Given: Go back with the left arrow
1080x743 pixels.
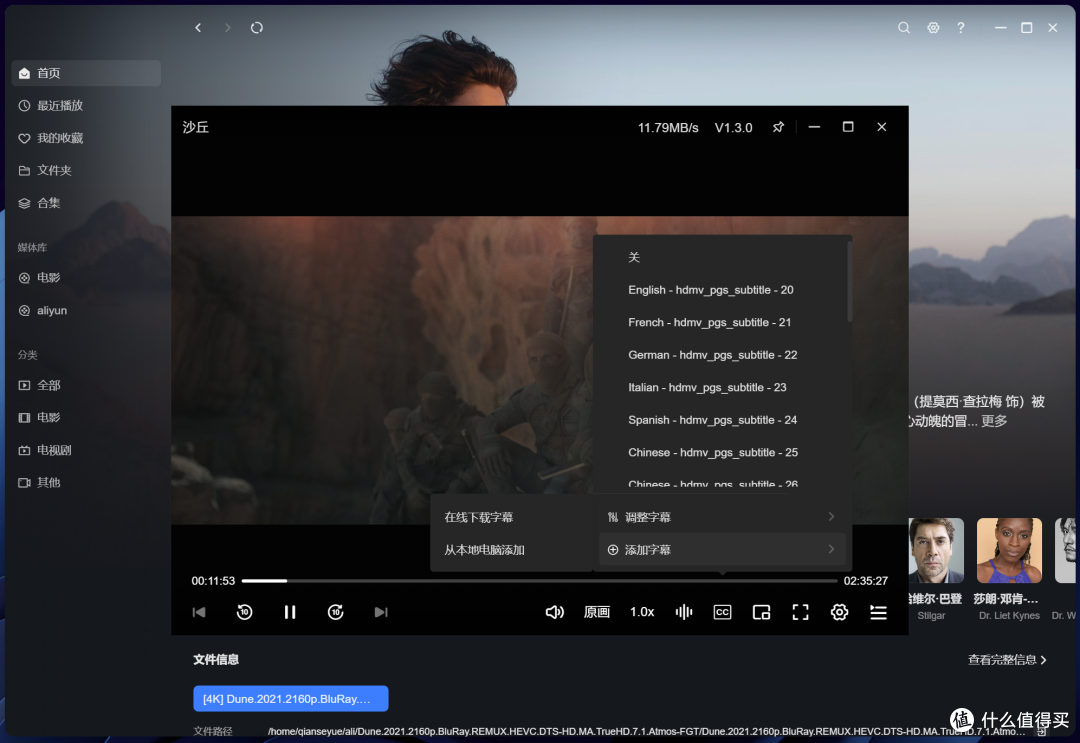Looking at the screenshot, I should [198, 28].
